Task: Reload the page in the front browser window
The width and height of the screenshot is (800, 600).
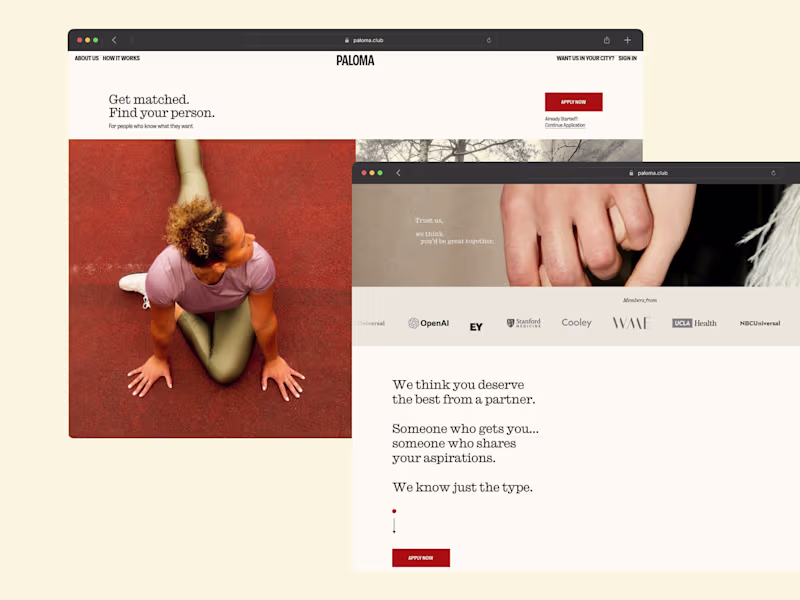Action: click(x=773, y=173)
